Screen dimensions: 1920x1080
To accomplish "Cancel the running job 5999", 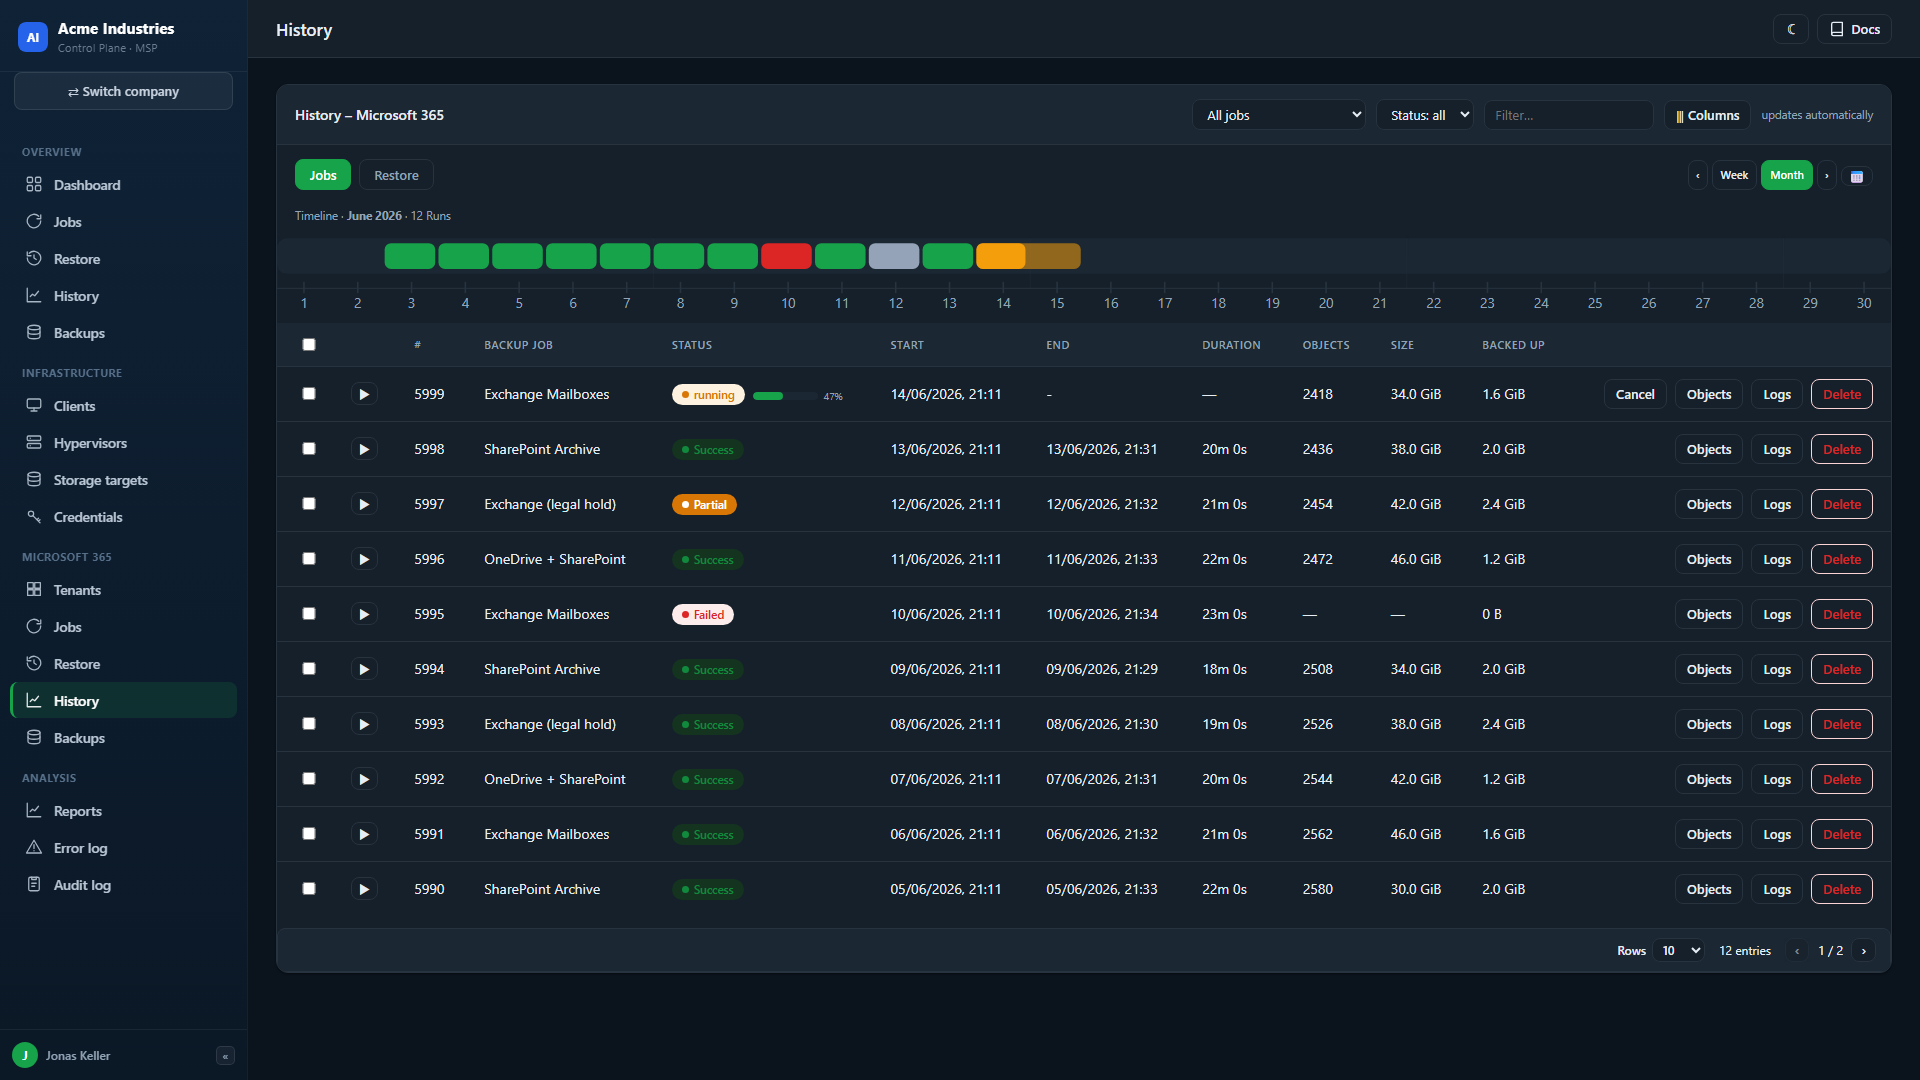I will click(x=1635, y=394).
